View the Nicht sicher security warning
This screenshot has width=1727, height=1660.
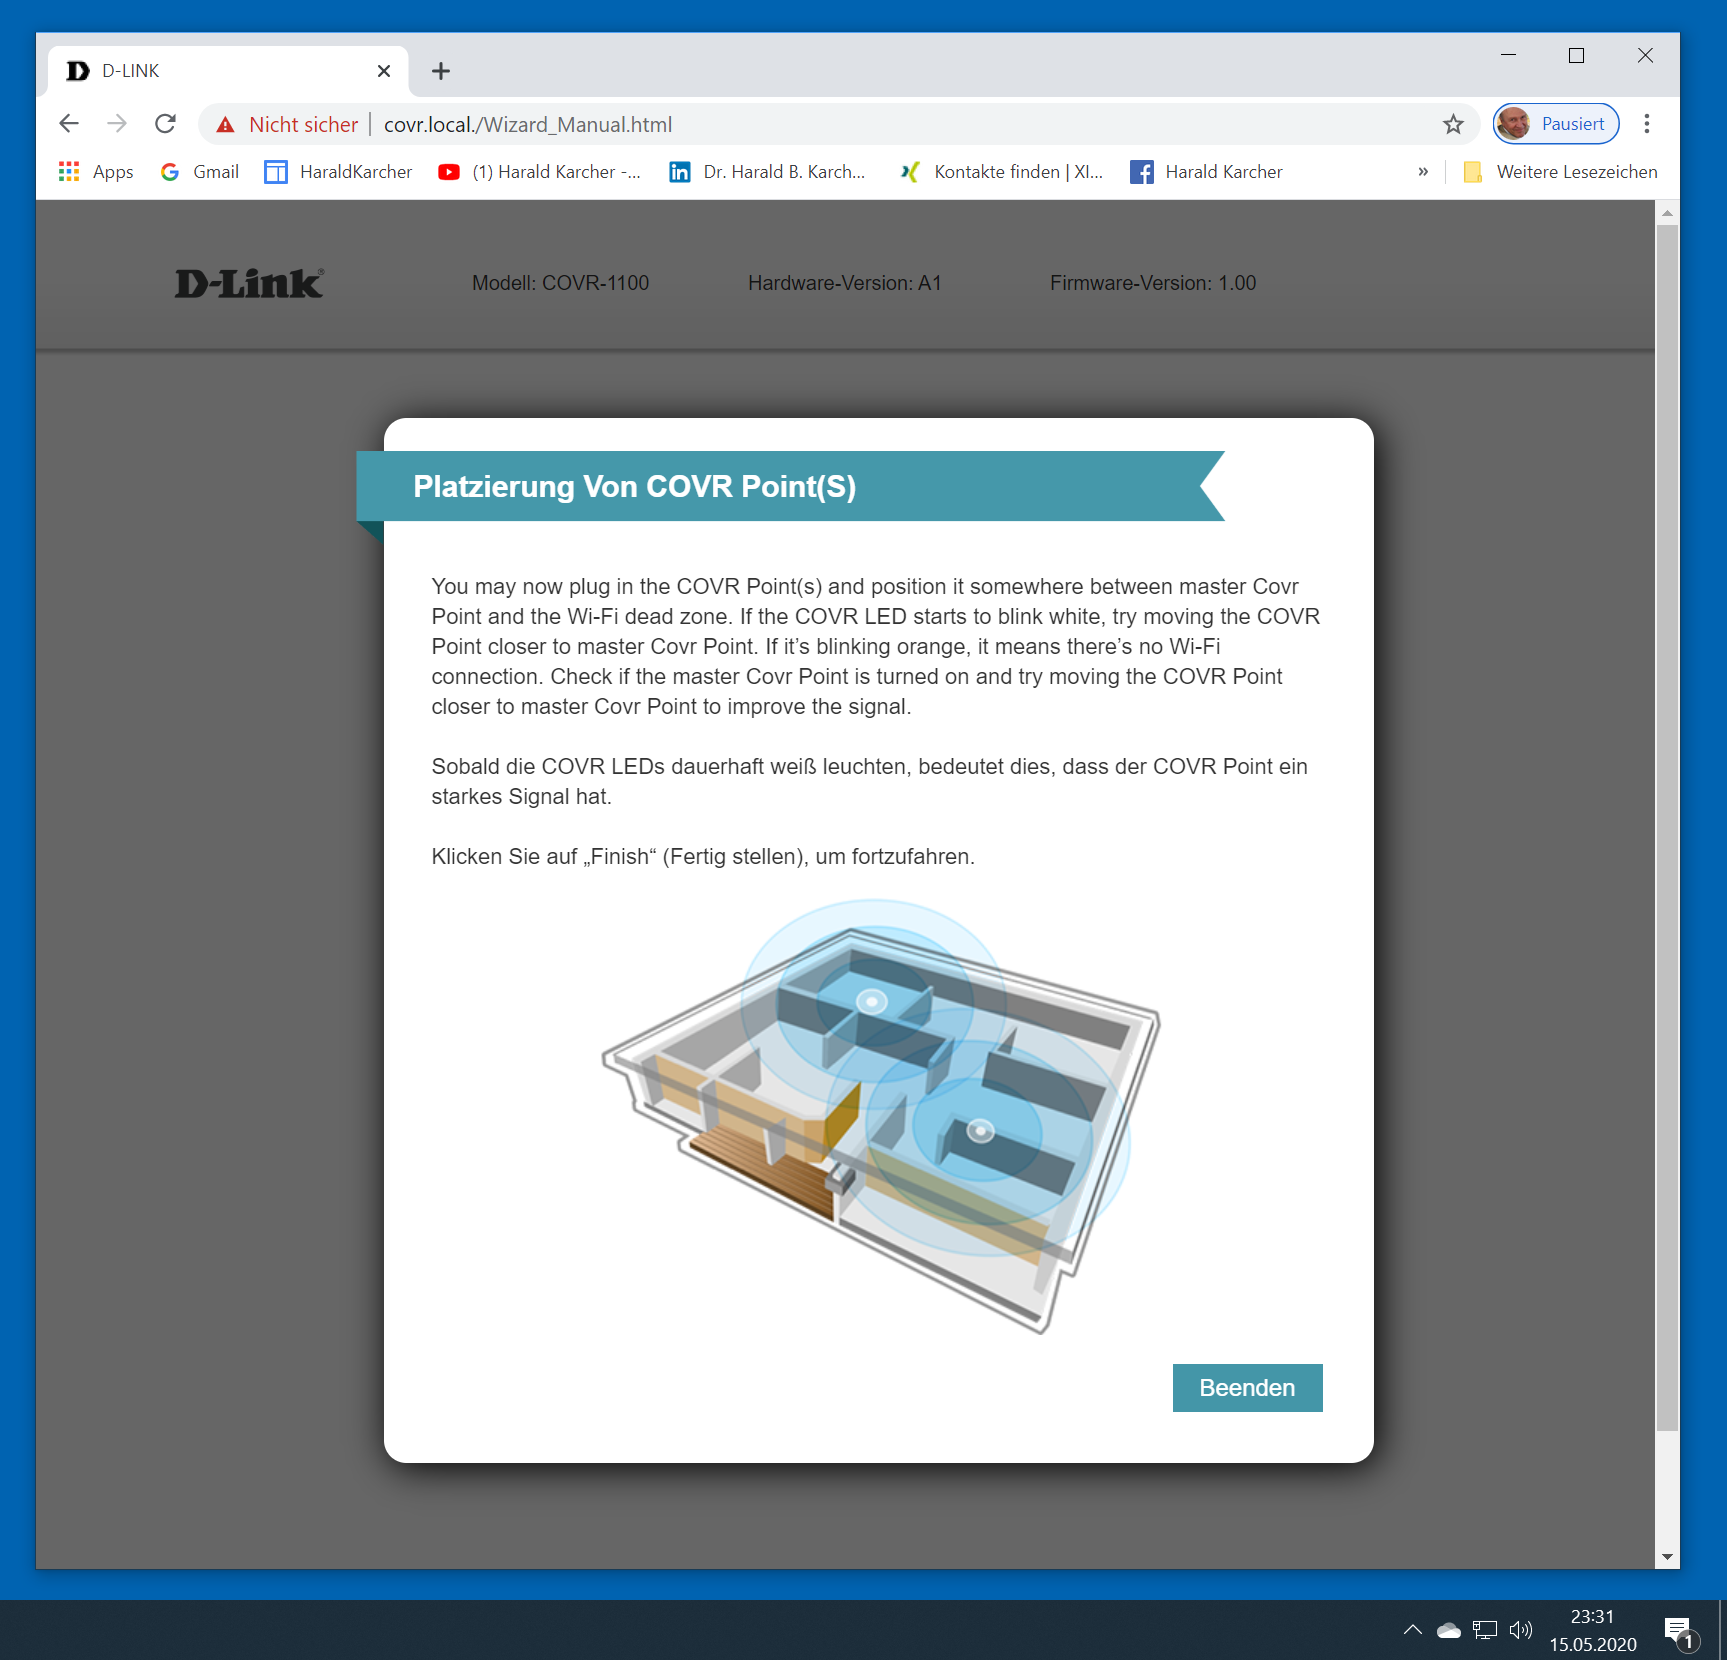tap(288, 124)
